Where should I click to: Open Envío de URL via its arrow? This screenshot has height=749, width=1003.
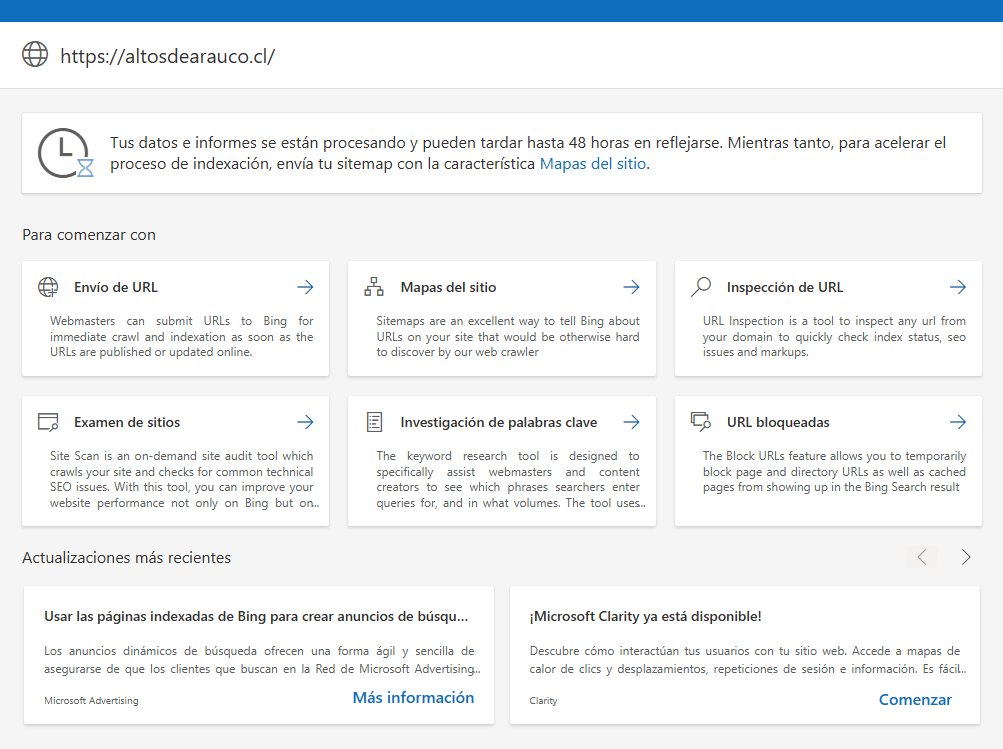coord(305,288)
